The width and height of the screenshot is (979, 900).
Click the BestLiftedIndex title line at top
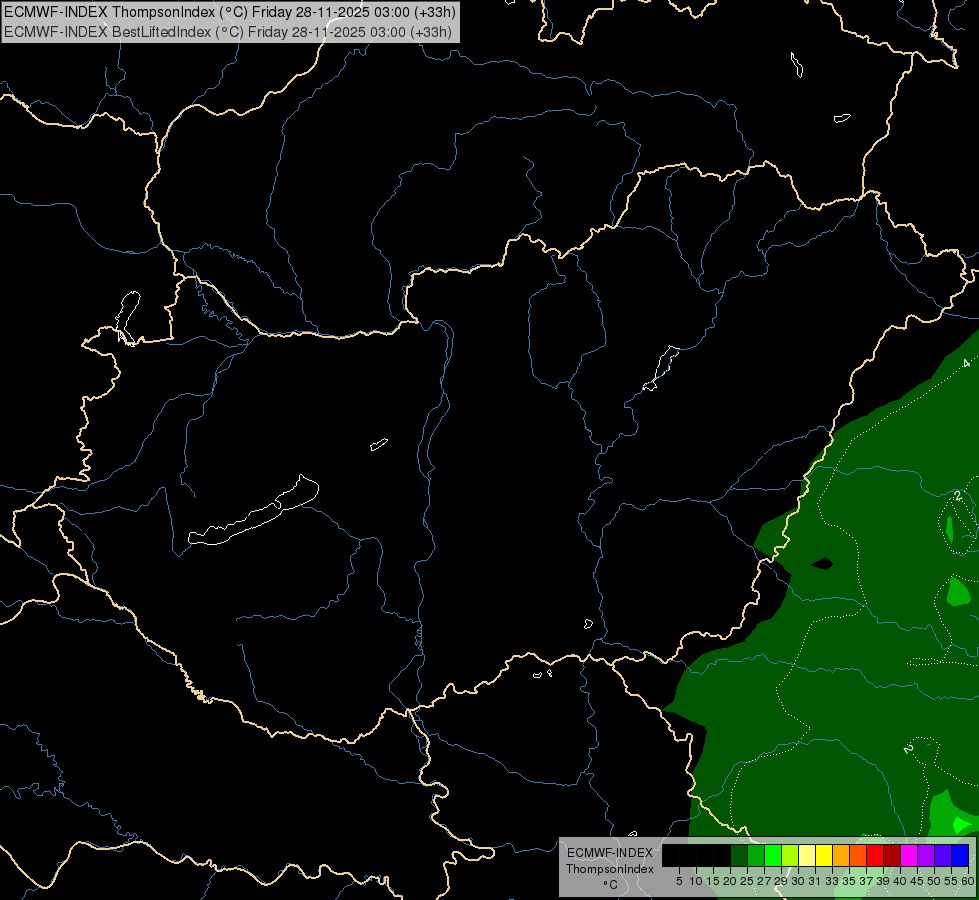[227, 32]
